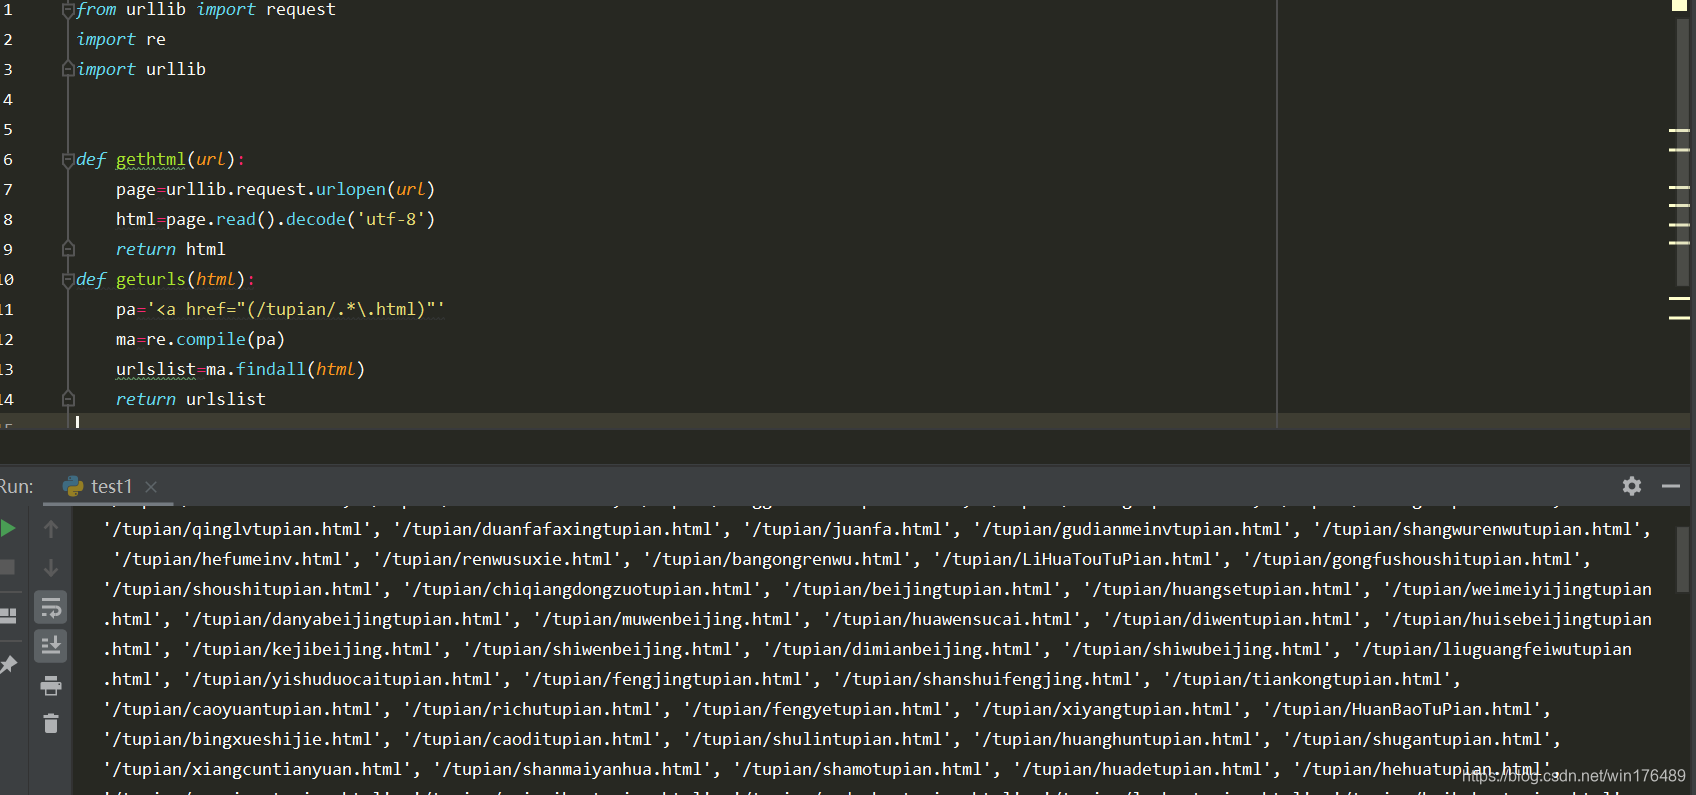Click decode on line 8
This screenshot has width=1696, height=795.
(x=316, y=219)
